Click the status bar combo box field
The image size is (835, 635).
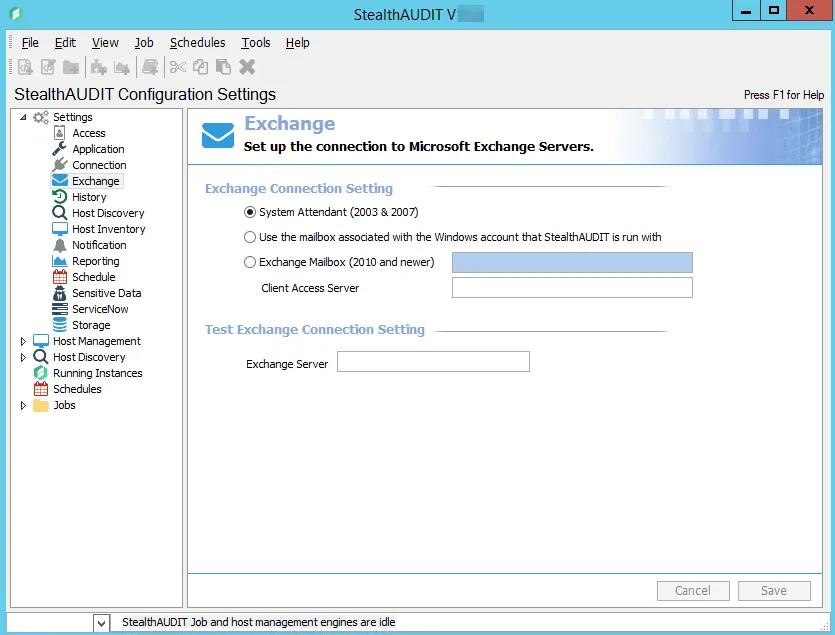click(50, 622)
